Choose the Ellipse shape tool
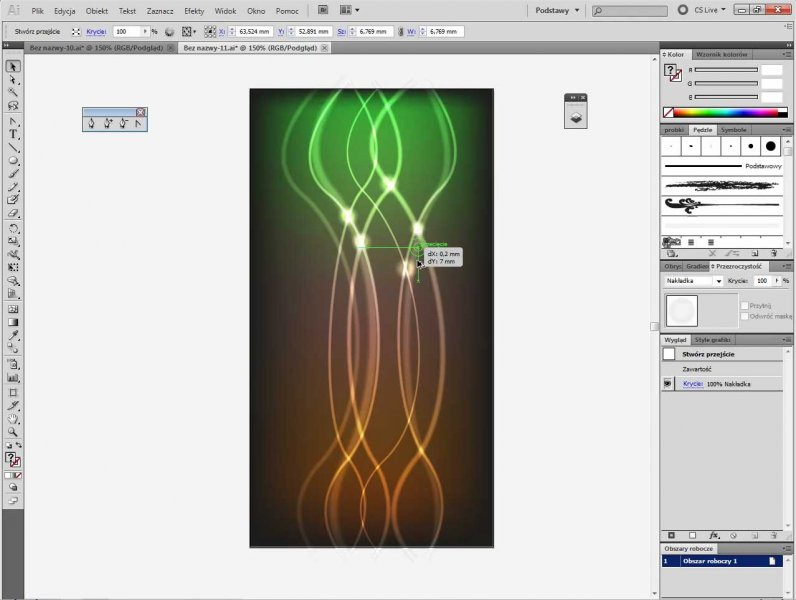The width and height of the screenshot is (796, 600). [x=14, y=160]
